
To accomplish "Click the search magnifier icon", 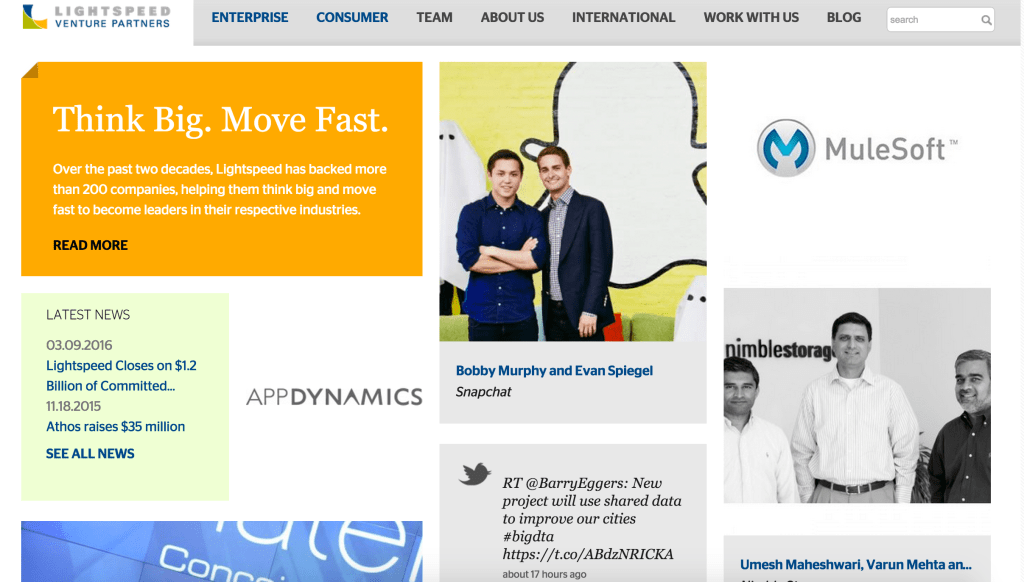I will (986, 20).
